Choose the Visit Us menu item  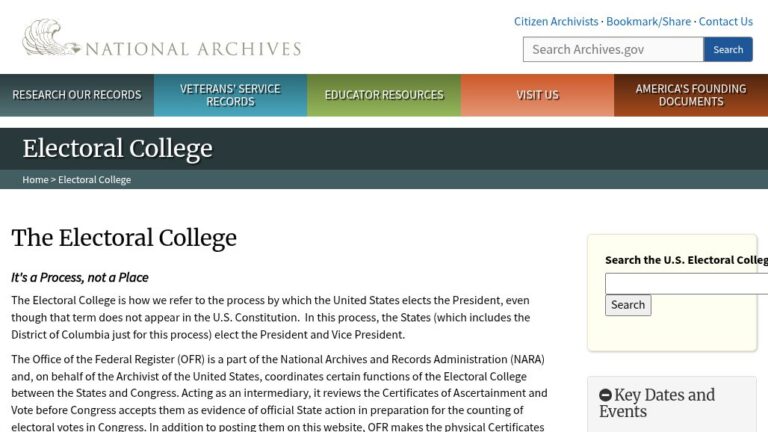(537, 95)
